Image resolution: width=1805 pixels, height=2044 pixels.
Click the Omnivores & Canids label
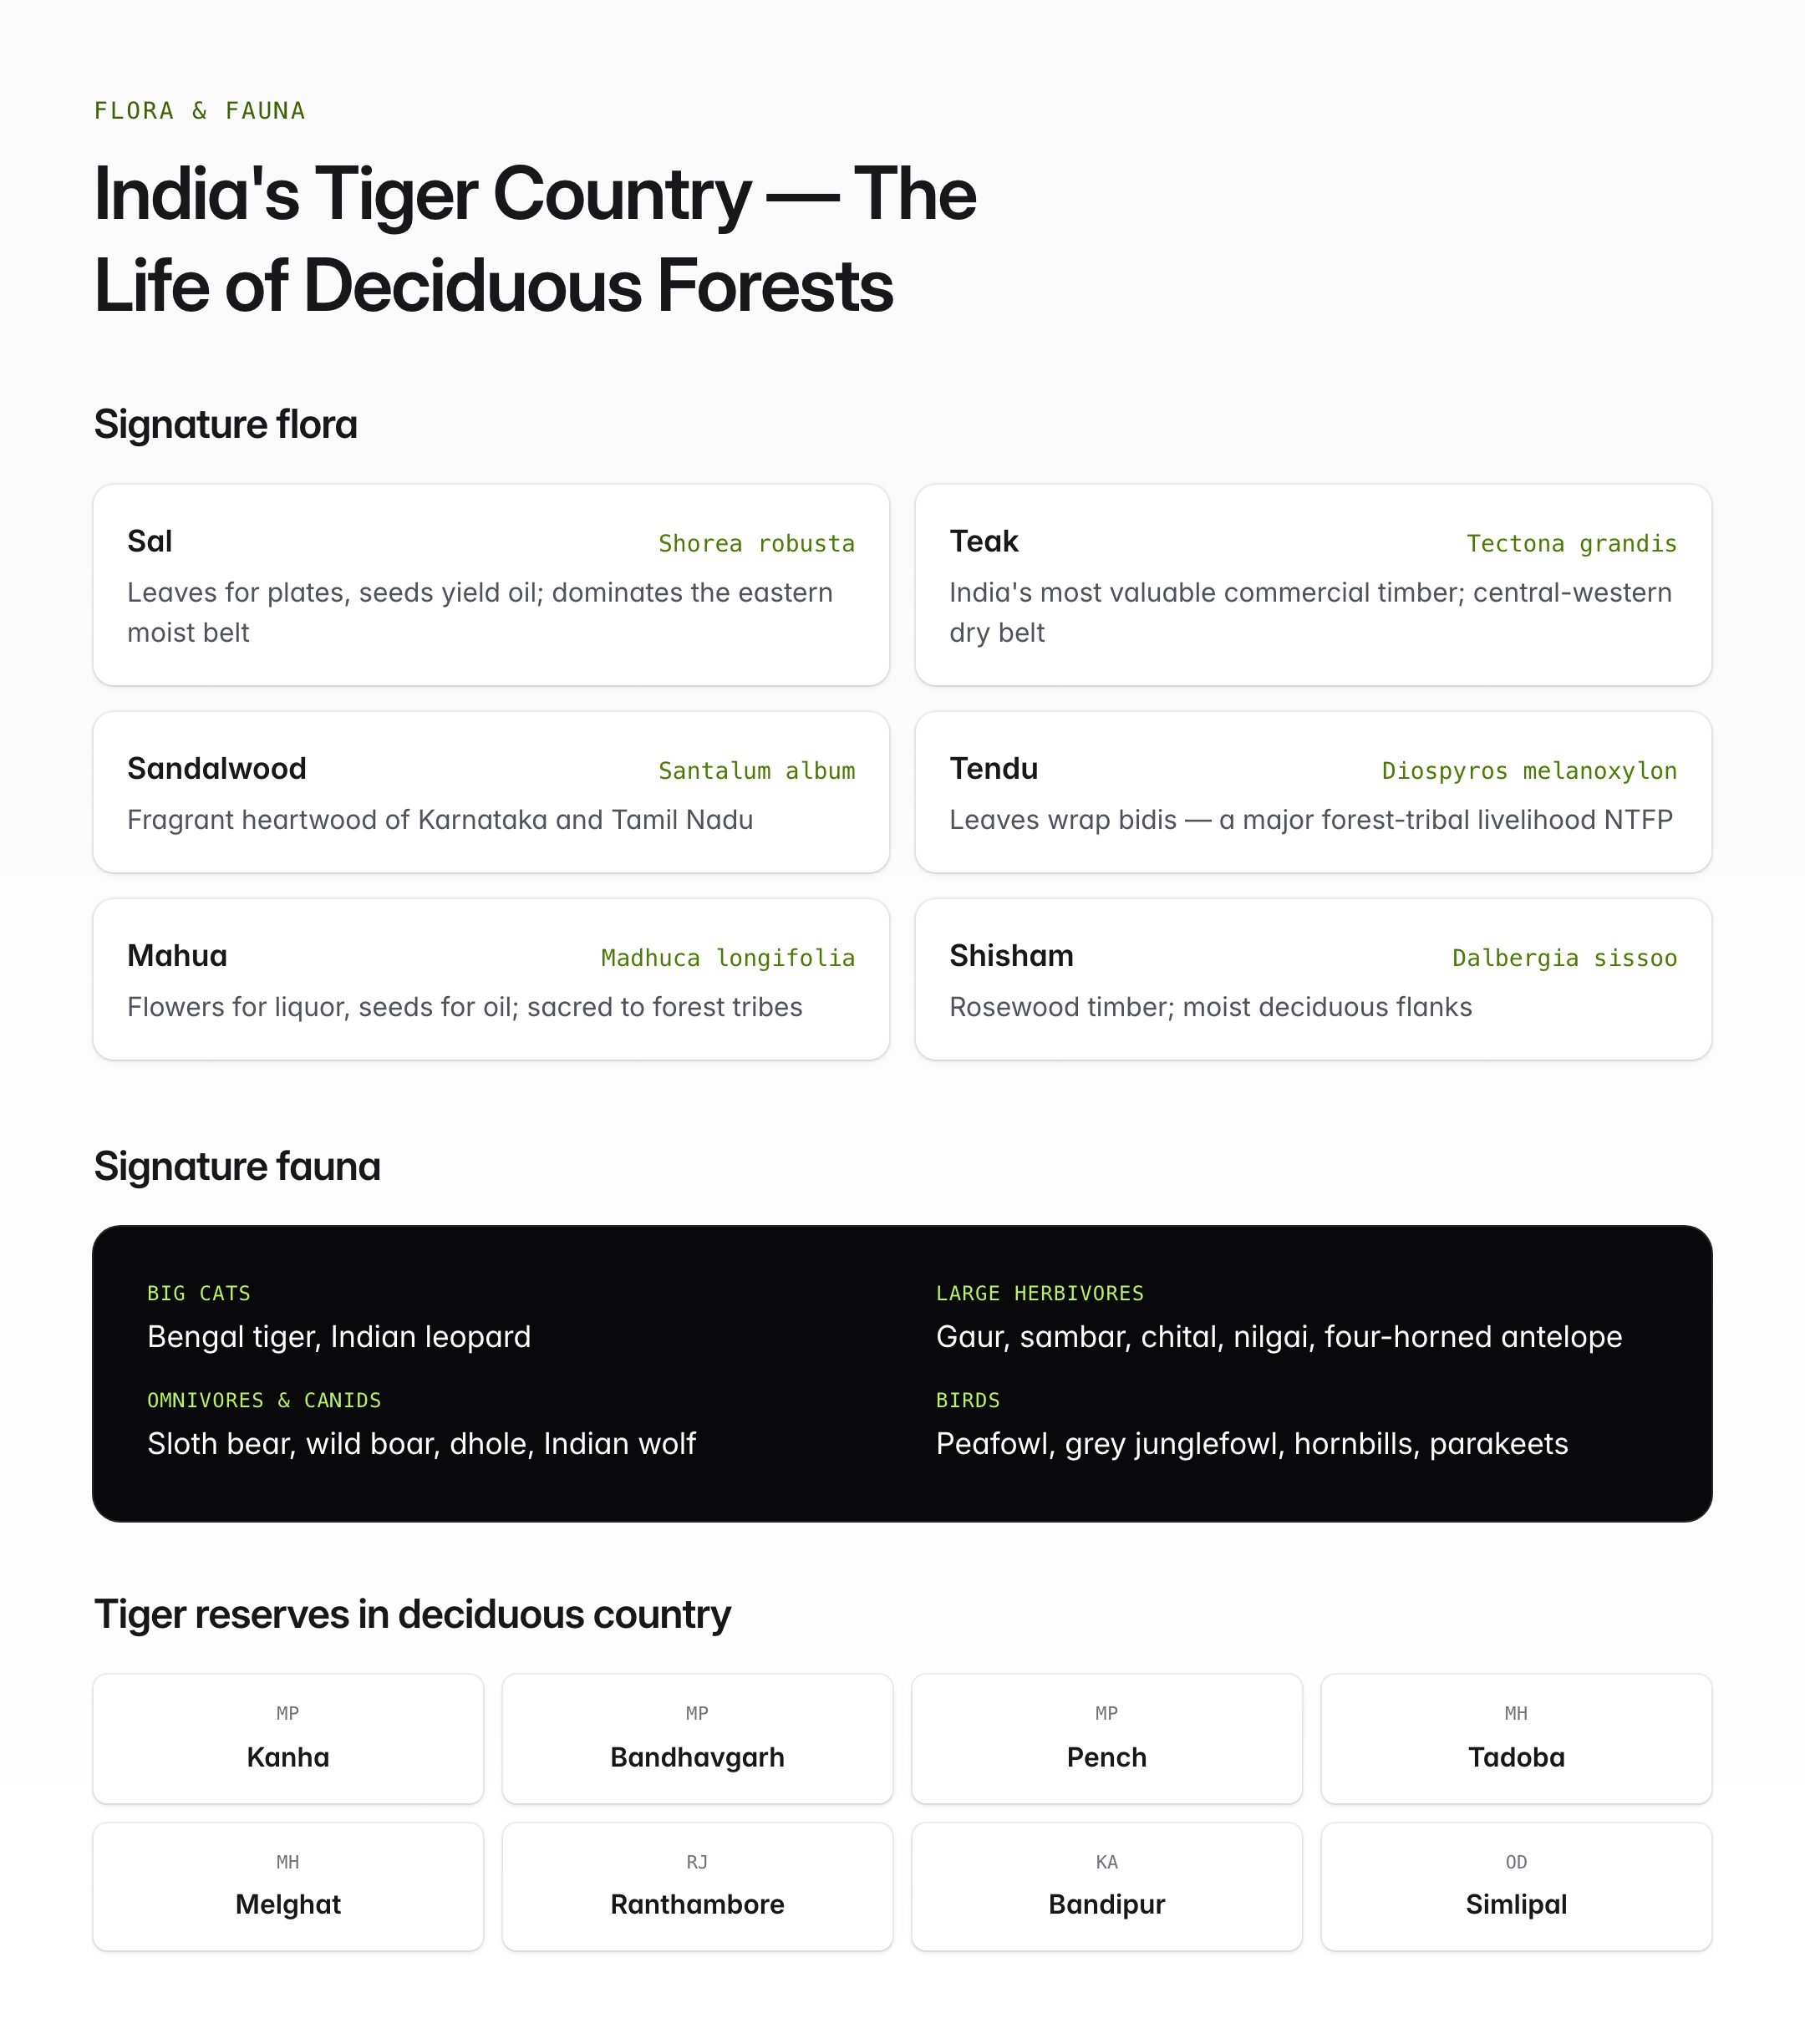[x=264, y=1400]
